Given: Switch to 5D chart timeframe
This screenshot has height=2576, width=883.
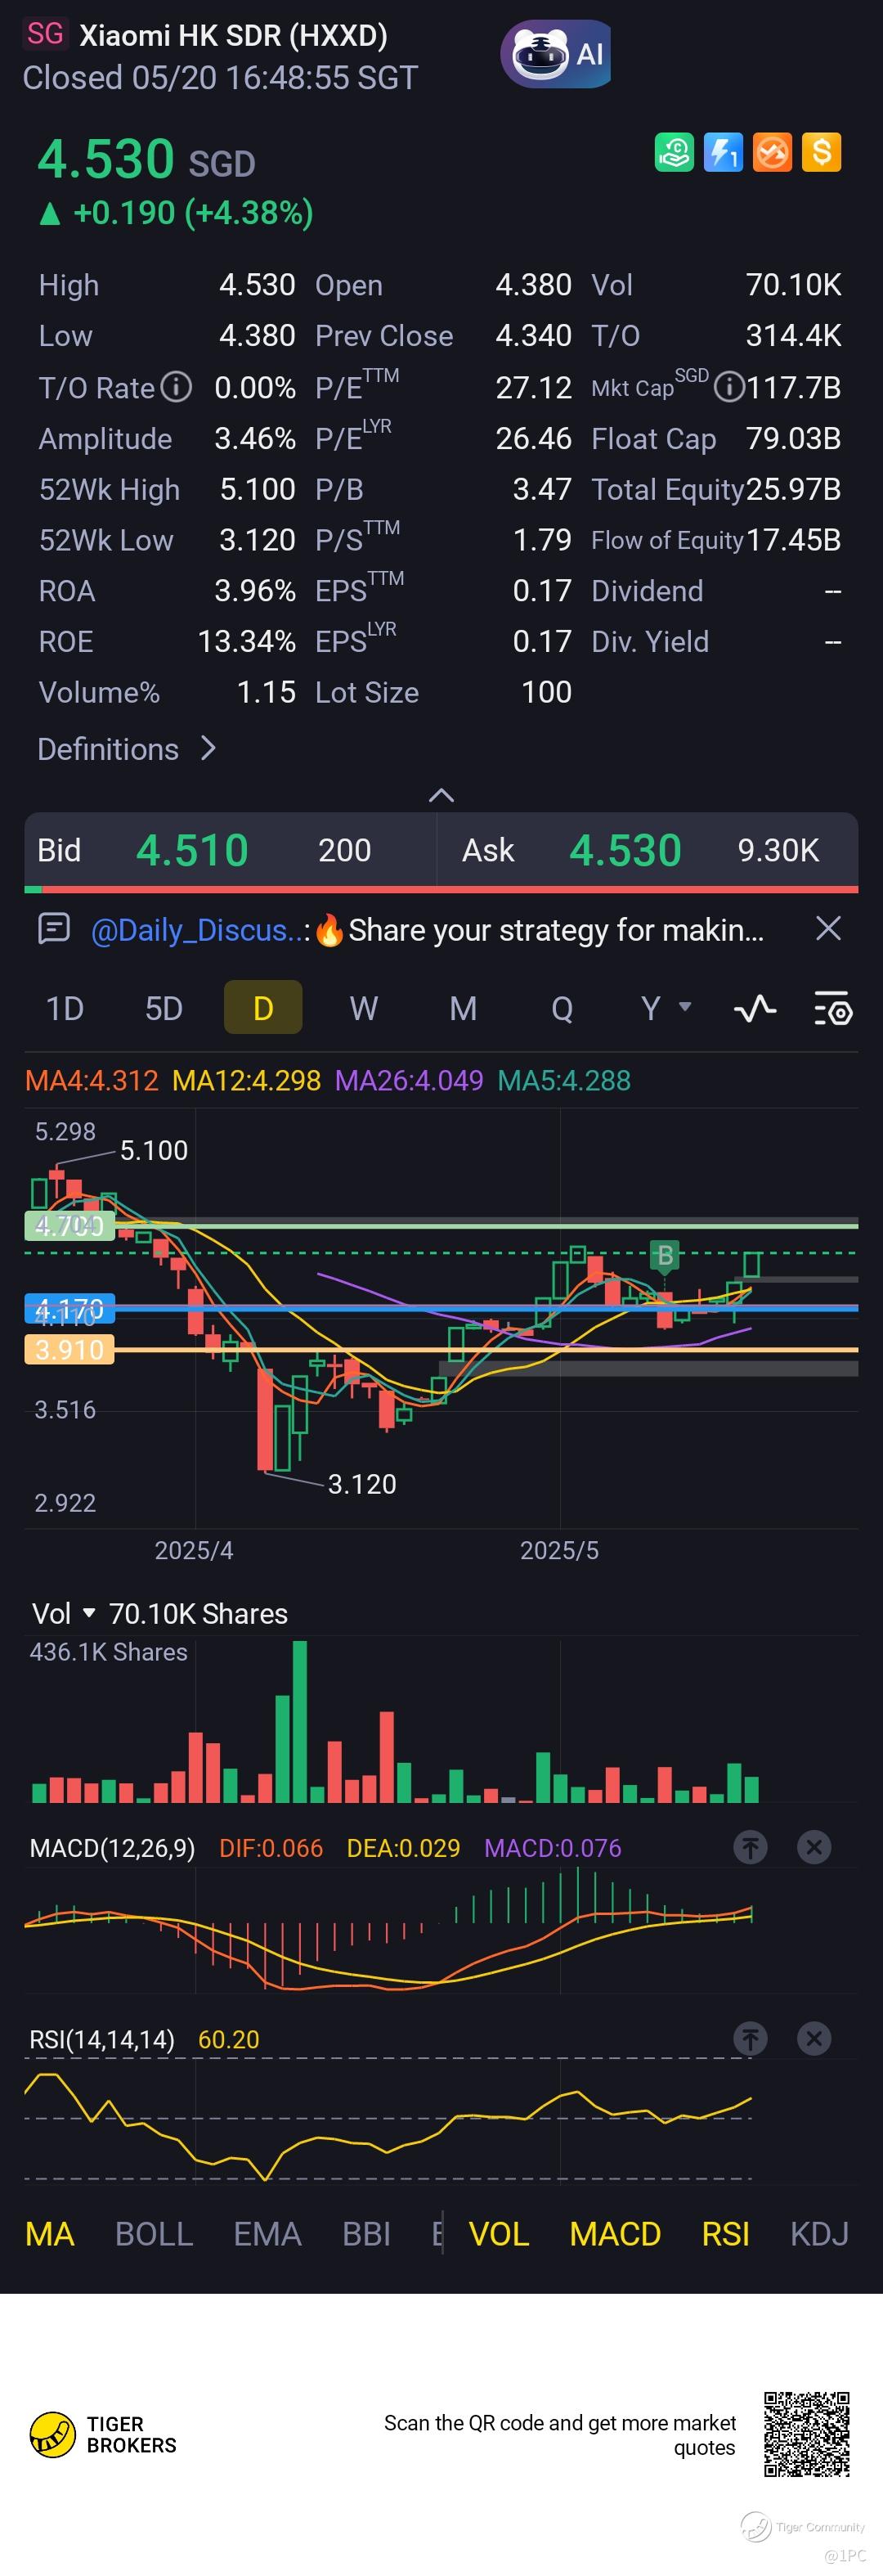Looking at the screenshot, I should [x=164, y=1008].
